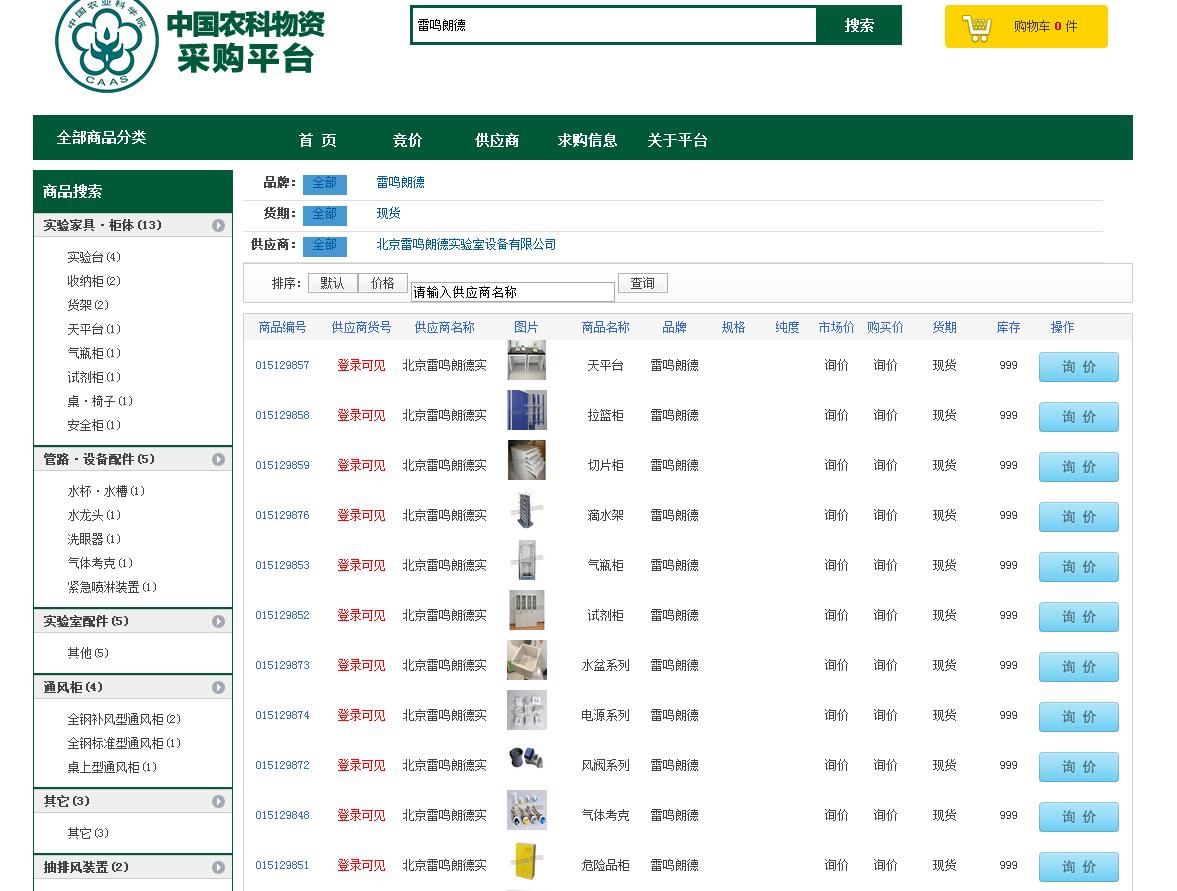Screen dimensions: 1177x891
Task: Select 全部 in 货期 filter
Action: [x=325, y=215]
